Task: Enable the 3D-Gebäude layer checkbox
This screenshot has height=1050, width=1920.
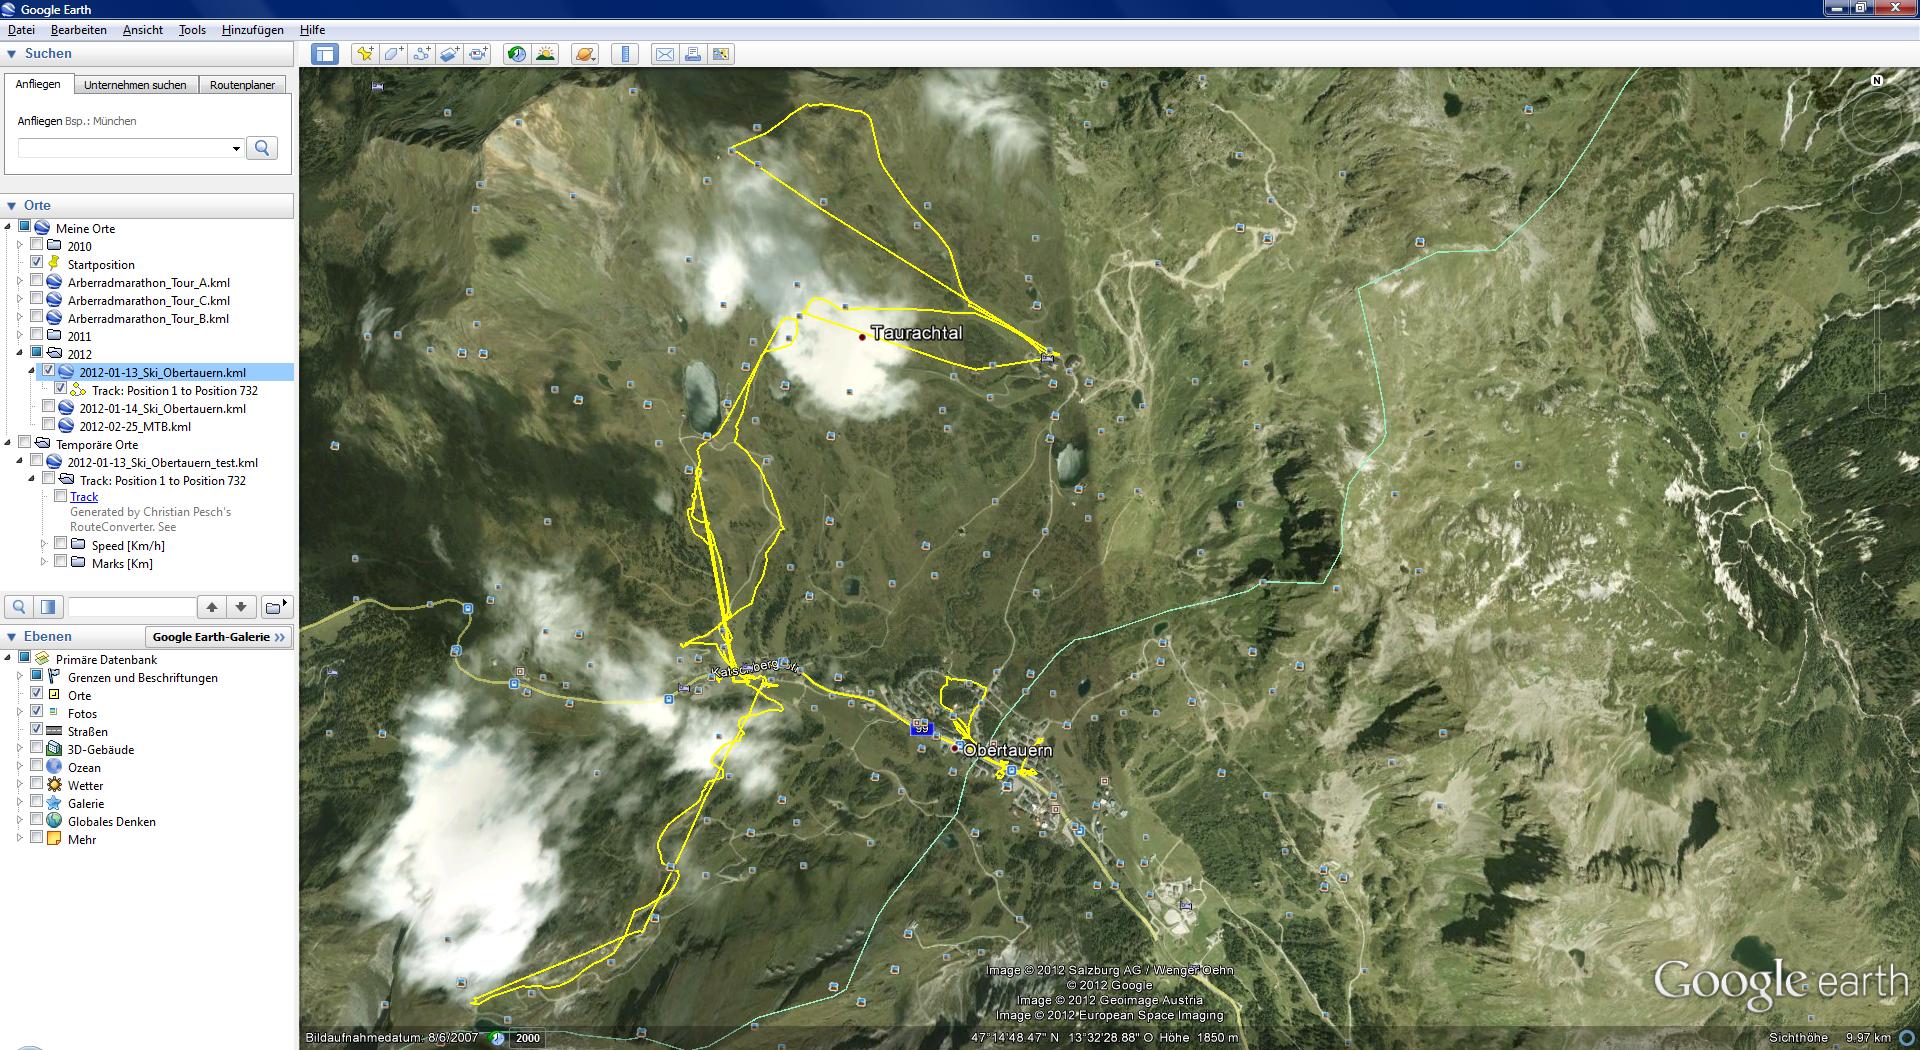Action: (x=37, y=748)
